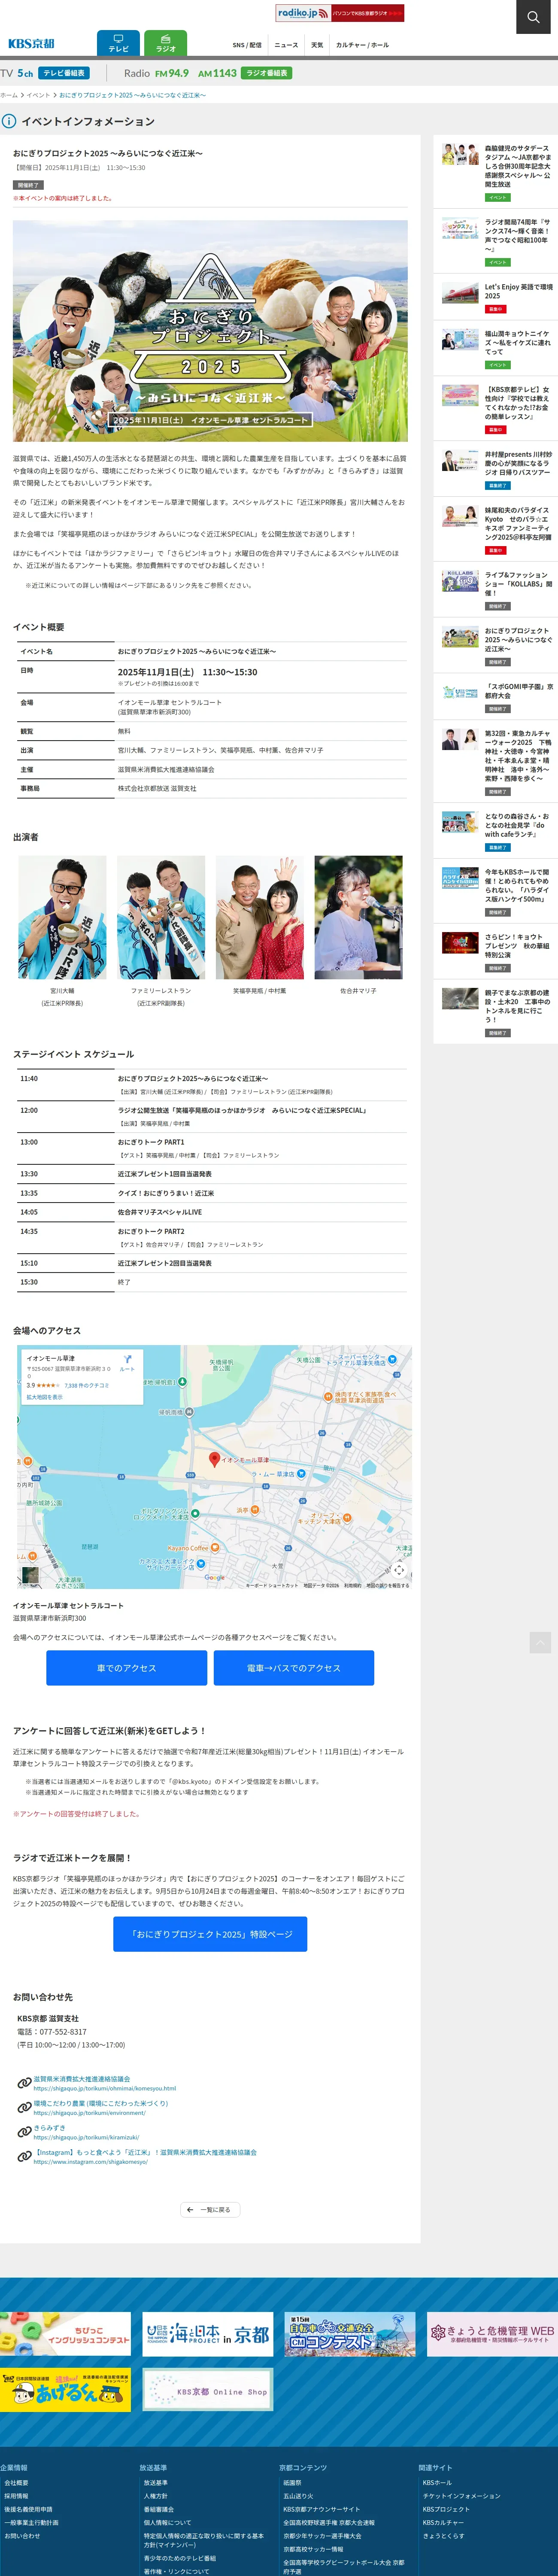
Task: Open footer link チケットインフォメーション
Action: point(462,2496)
